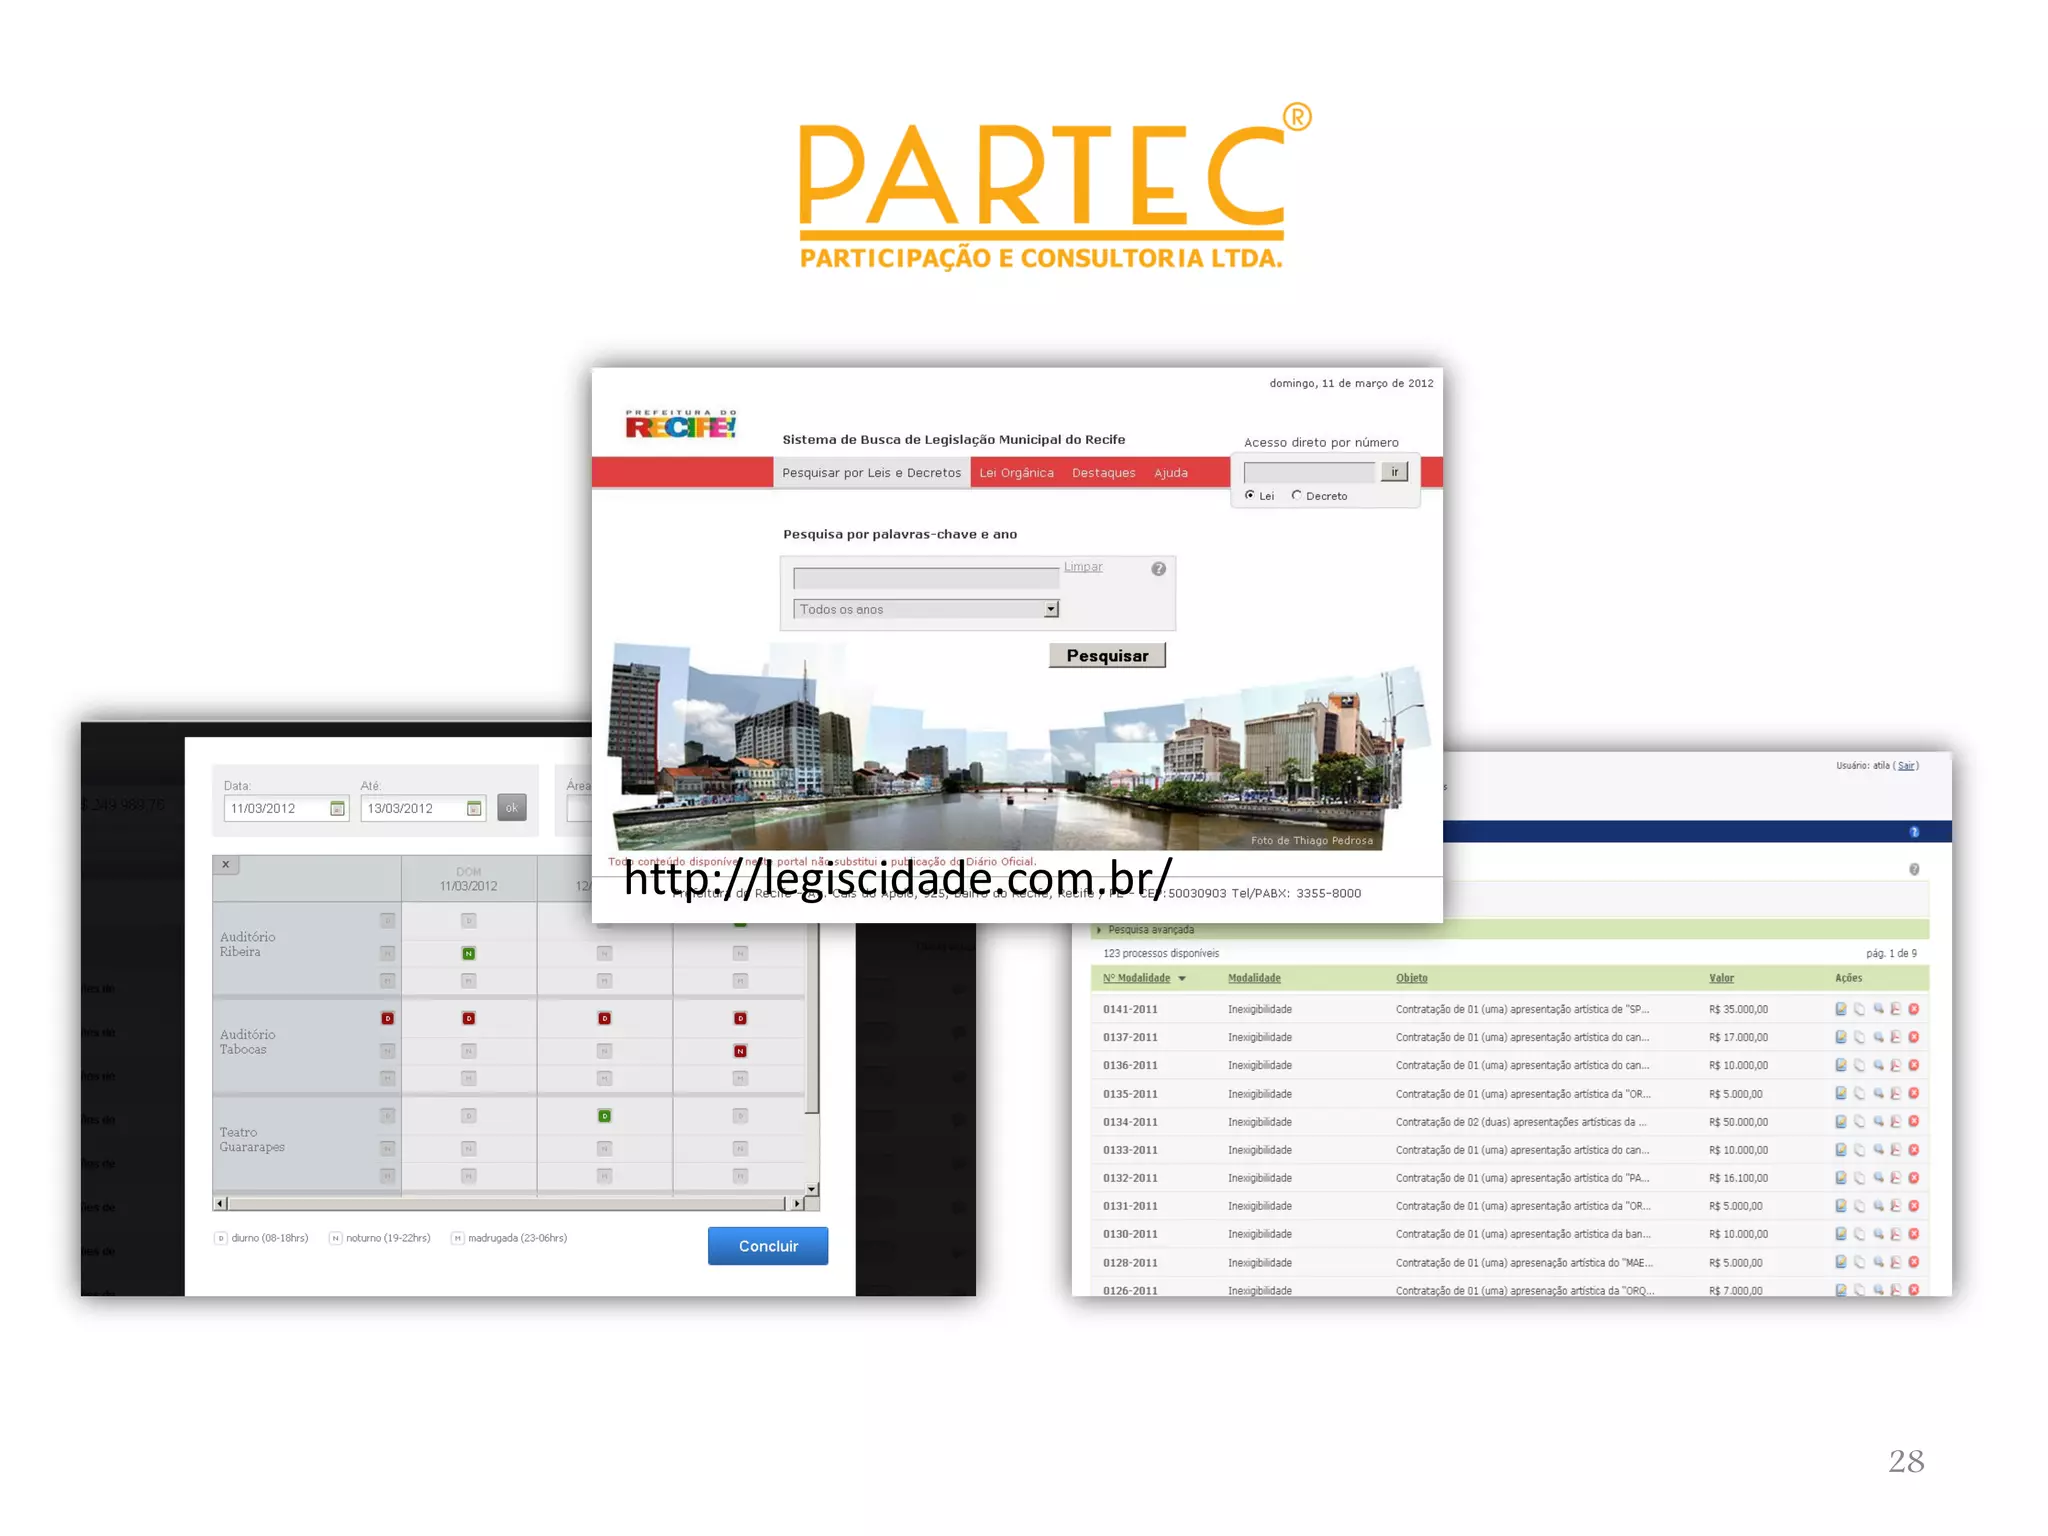Click the Limpar link
Viewport: 2048px width, 1536px height.
point(1083,566)
